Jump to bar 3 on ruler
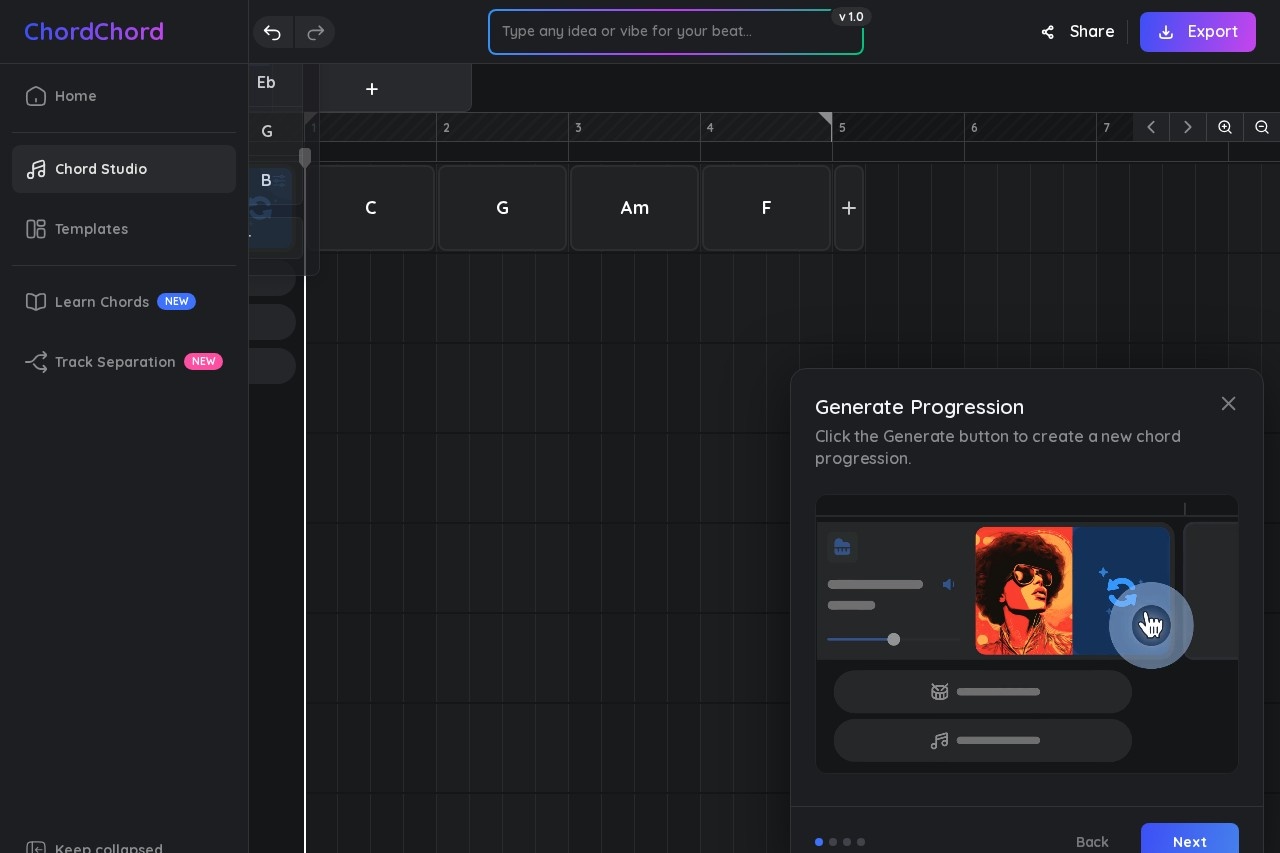The image size is (1280, 853). (578, 127)
